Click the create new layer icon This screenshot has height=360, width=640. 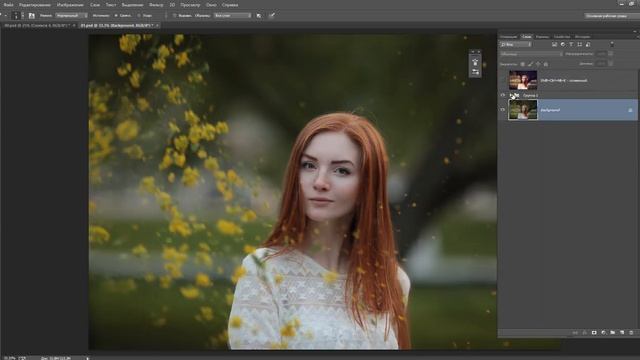coord(622,333)
